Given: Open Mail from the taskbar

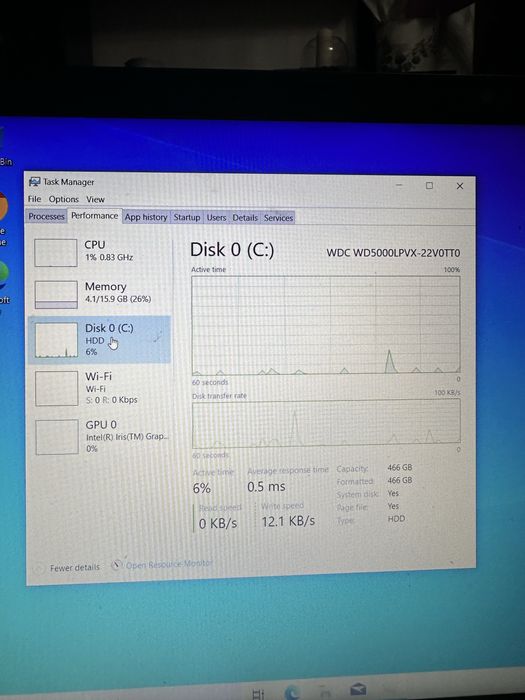Looking at the screenshot, I should click(358, 689).
